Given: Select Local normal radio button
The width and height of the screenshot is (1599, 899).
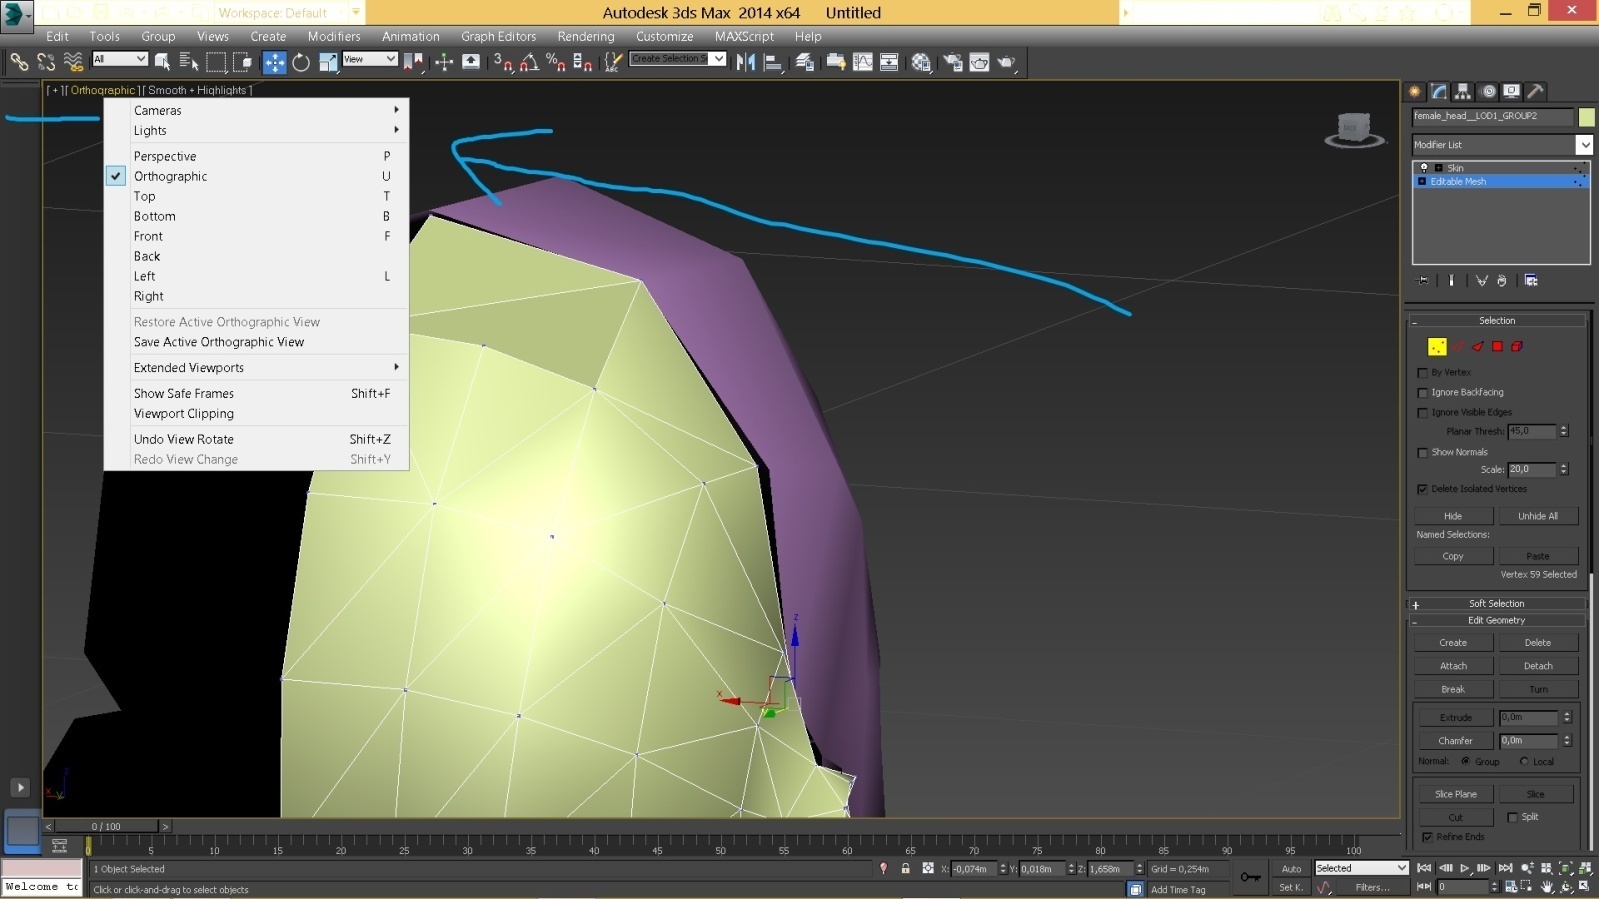Looking at the screenshot, I should coord(1524,761).
